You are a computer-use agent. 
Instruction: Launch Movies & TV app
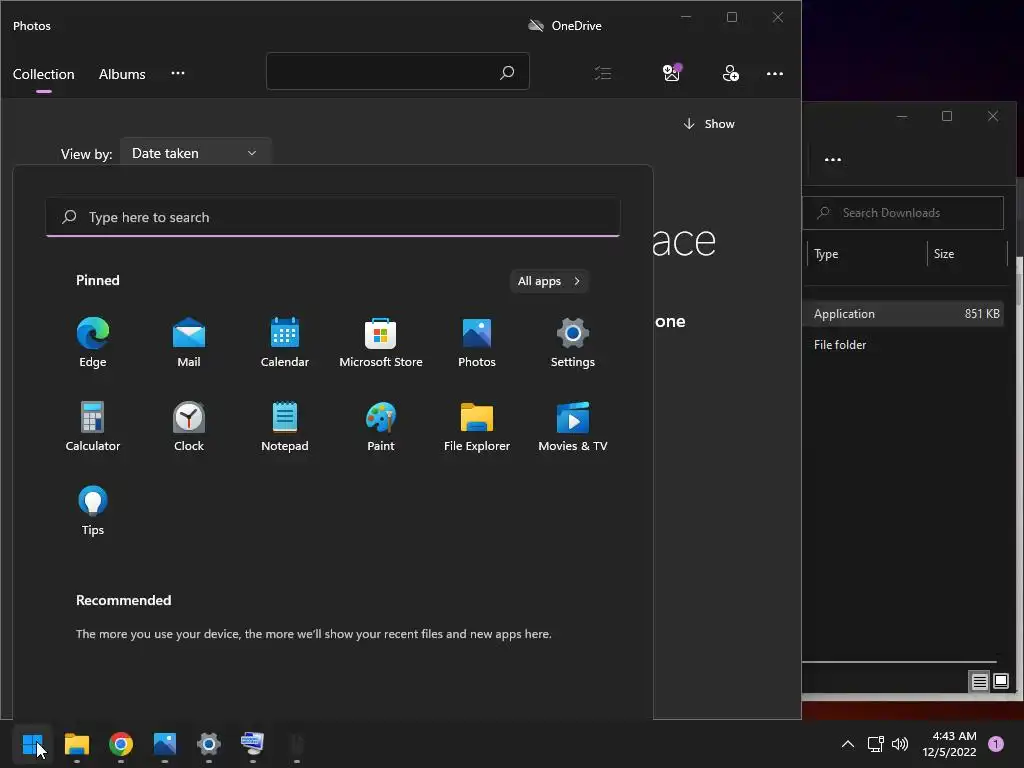pyautogui.click(x=573, y=427)
